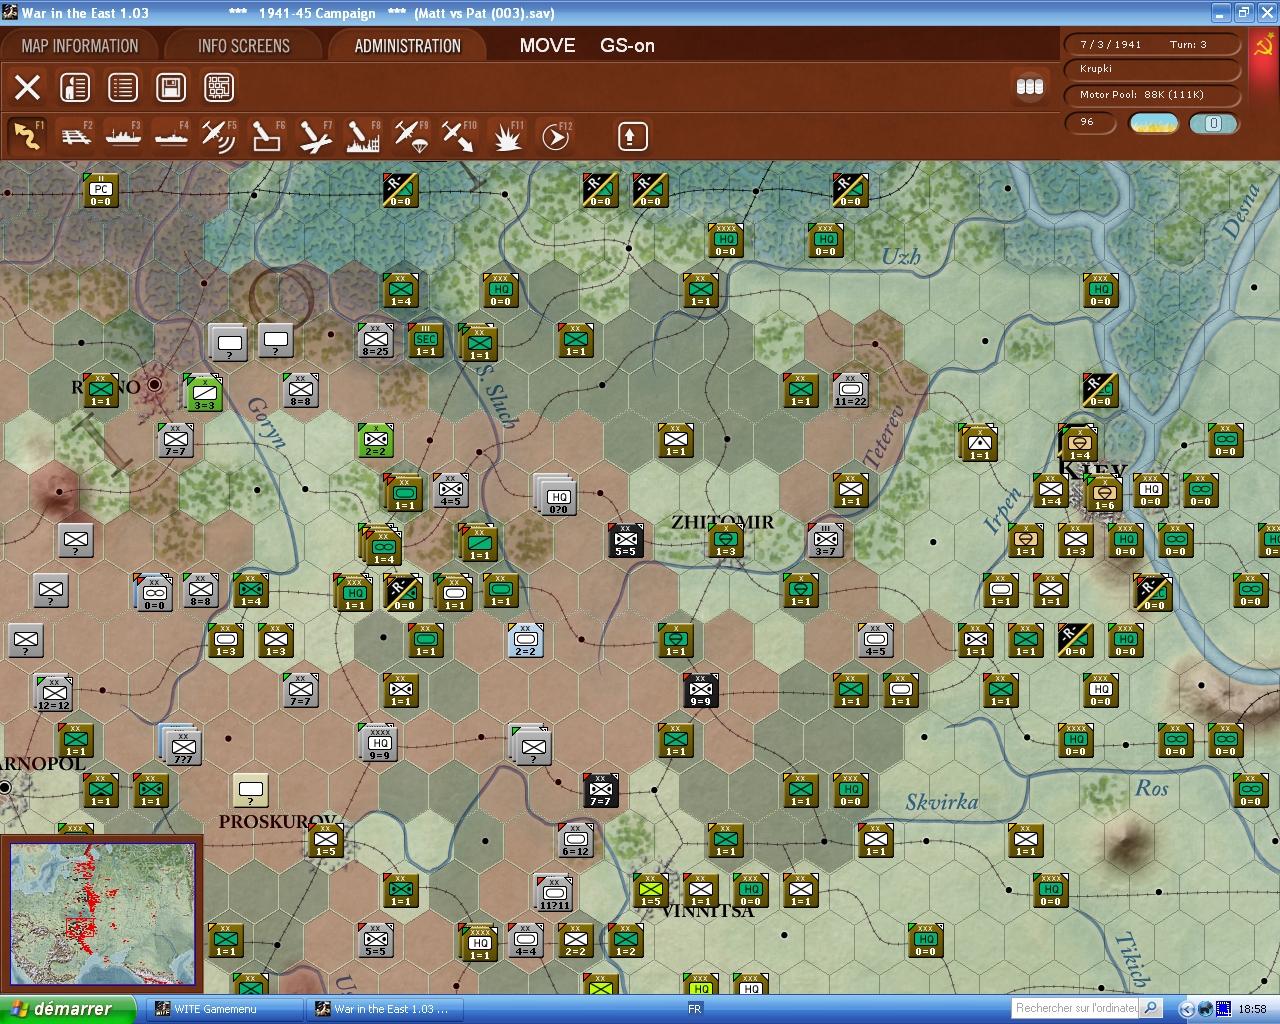The height and width of the screenshot is (1024, 1280).
Task: Click the Soviet hammer and sickle flag
Action: [x=1262, y=46]
